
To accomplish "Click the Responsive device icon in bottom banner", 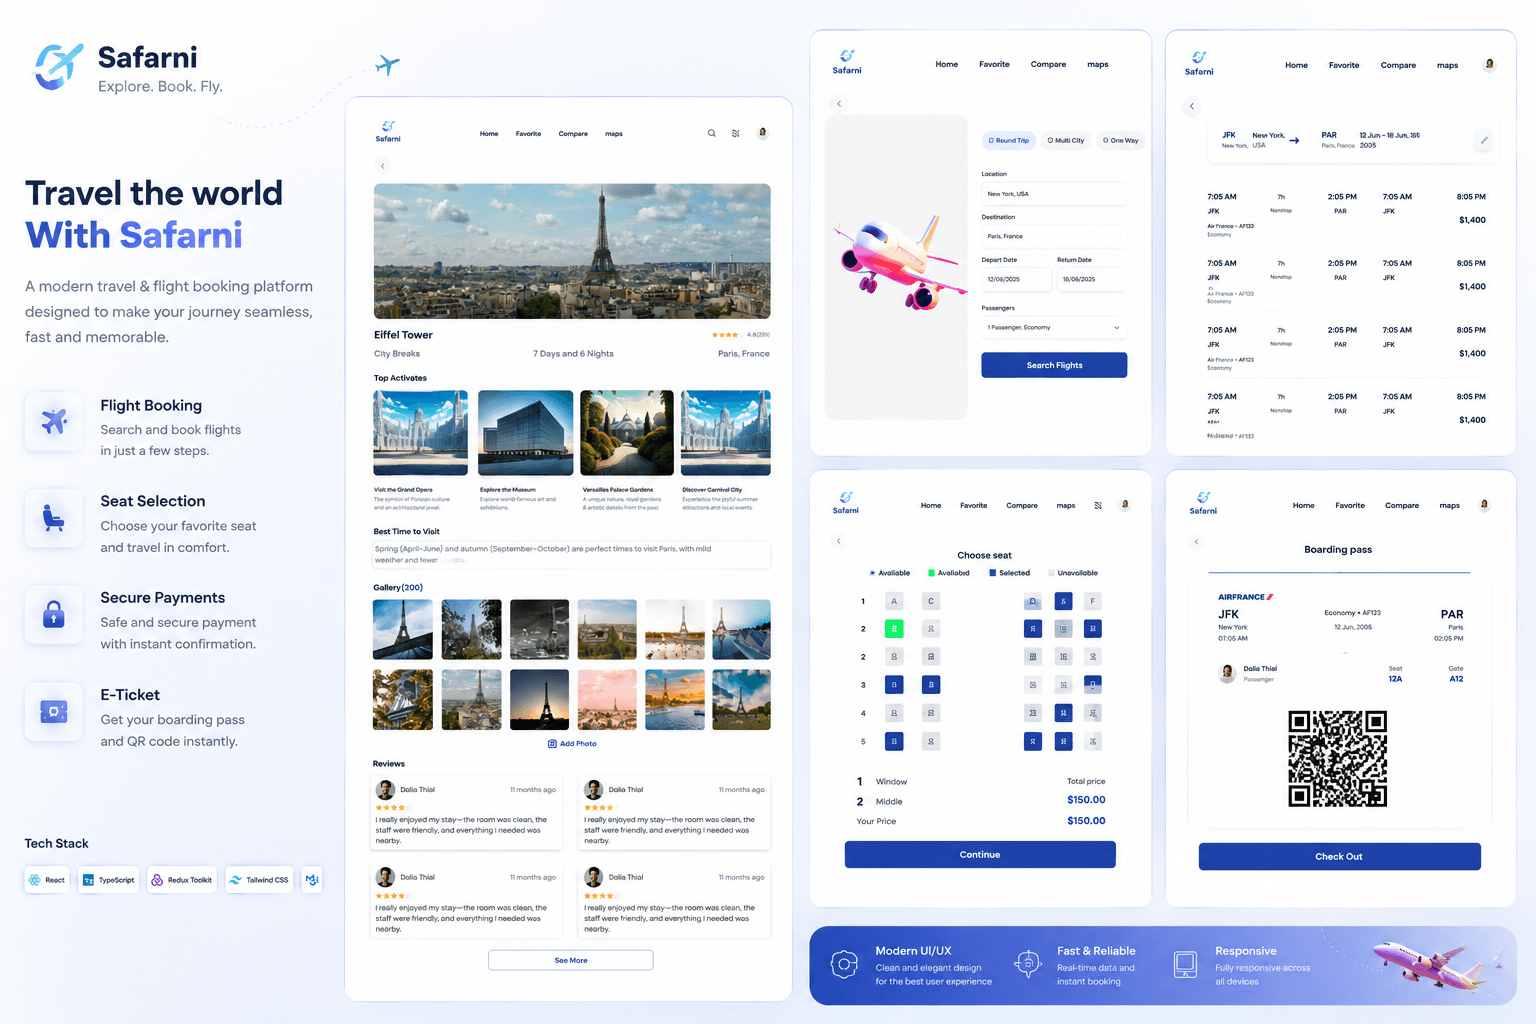I will (1185, 964).
